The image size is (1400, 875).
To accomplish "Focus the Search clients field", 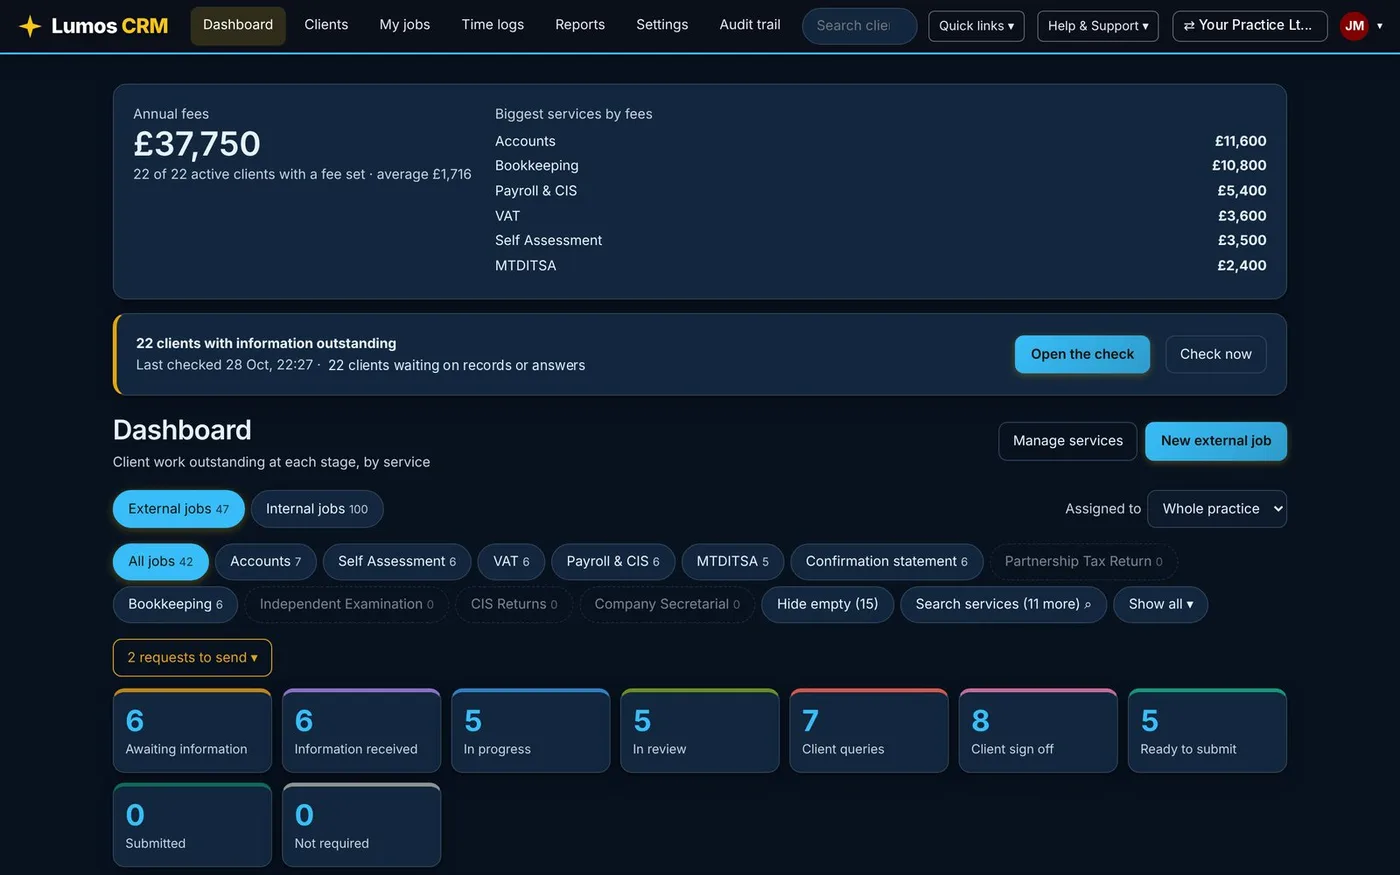I will [859, 26].
